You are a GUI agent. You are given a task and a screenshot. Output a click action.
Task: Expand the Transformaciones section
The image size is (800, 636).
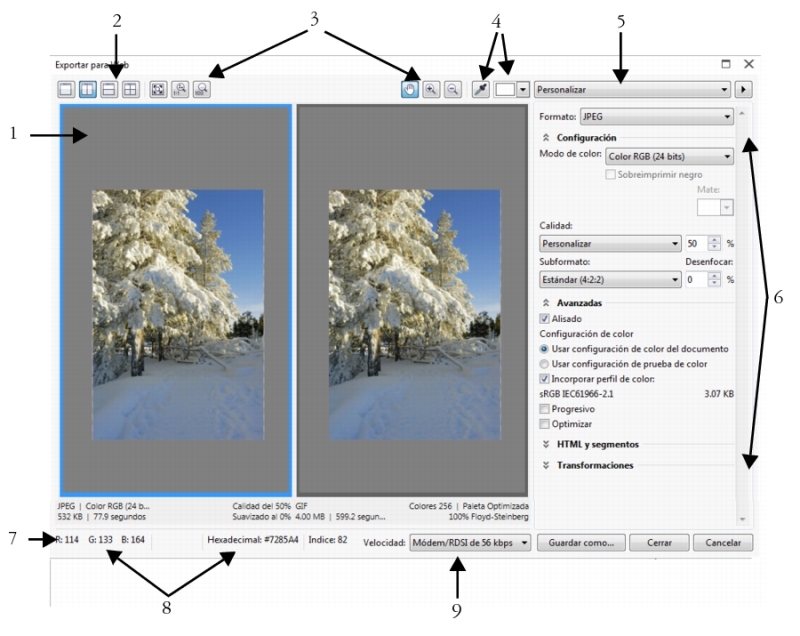point(594,465)
